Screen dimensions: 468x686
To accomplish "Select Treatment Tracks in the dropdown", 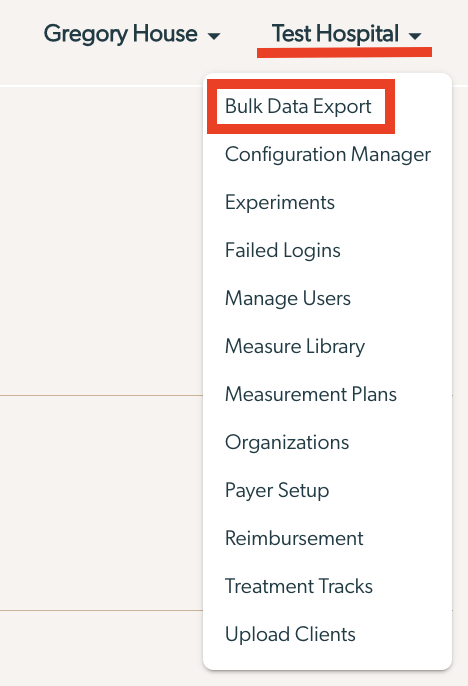I will 299,586.
